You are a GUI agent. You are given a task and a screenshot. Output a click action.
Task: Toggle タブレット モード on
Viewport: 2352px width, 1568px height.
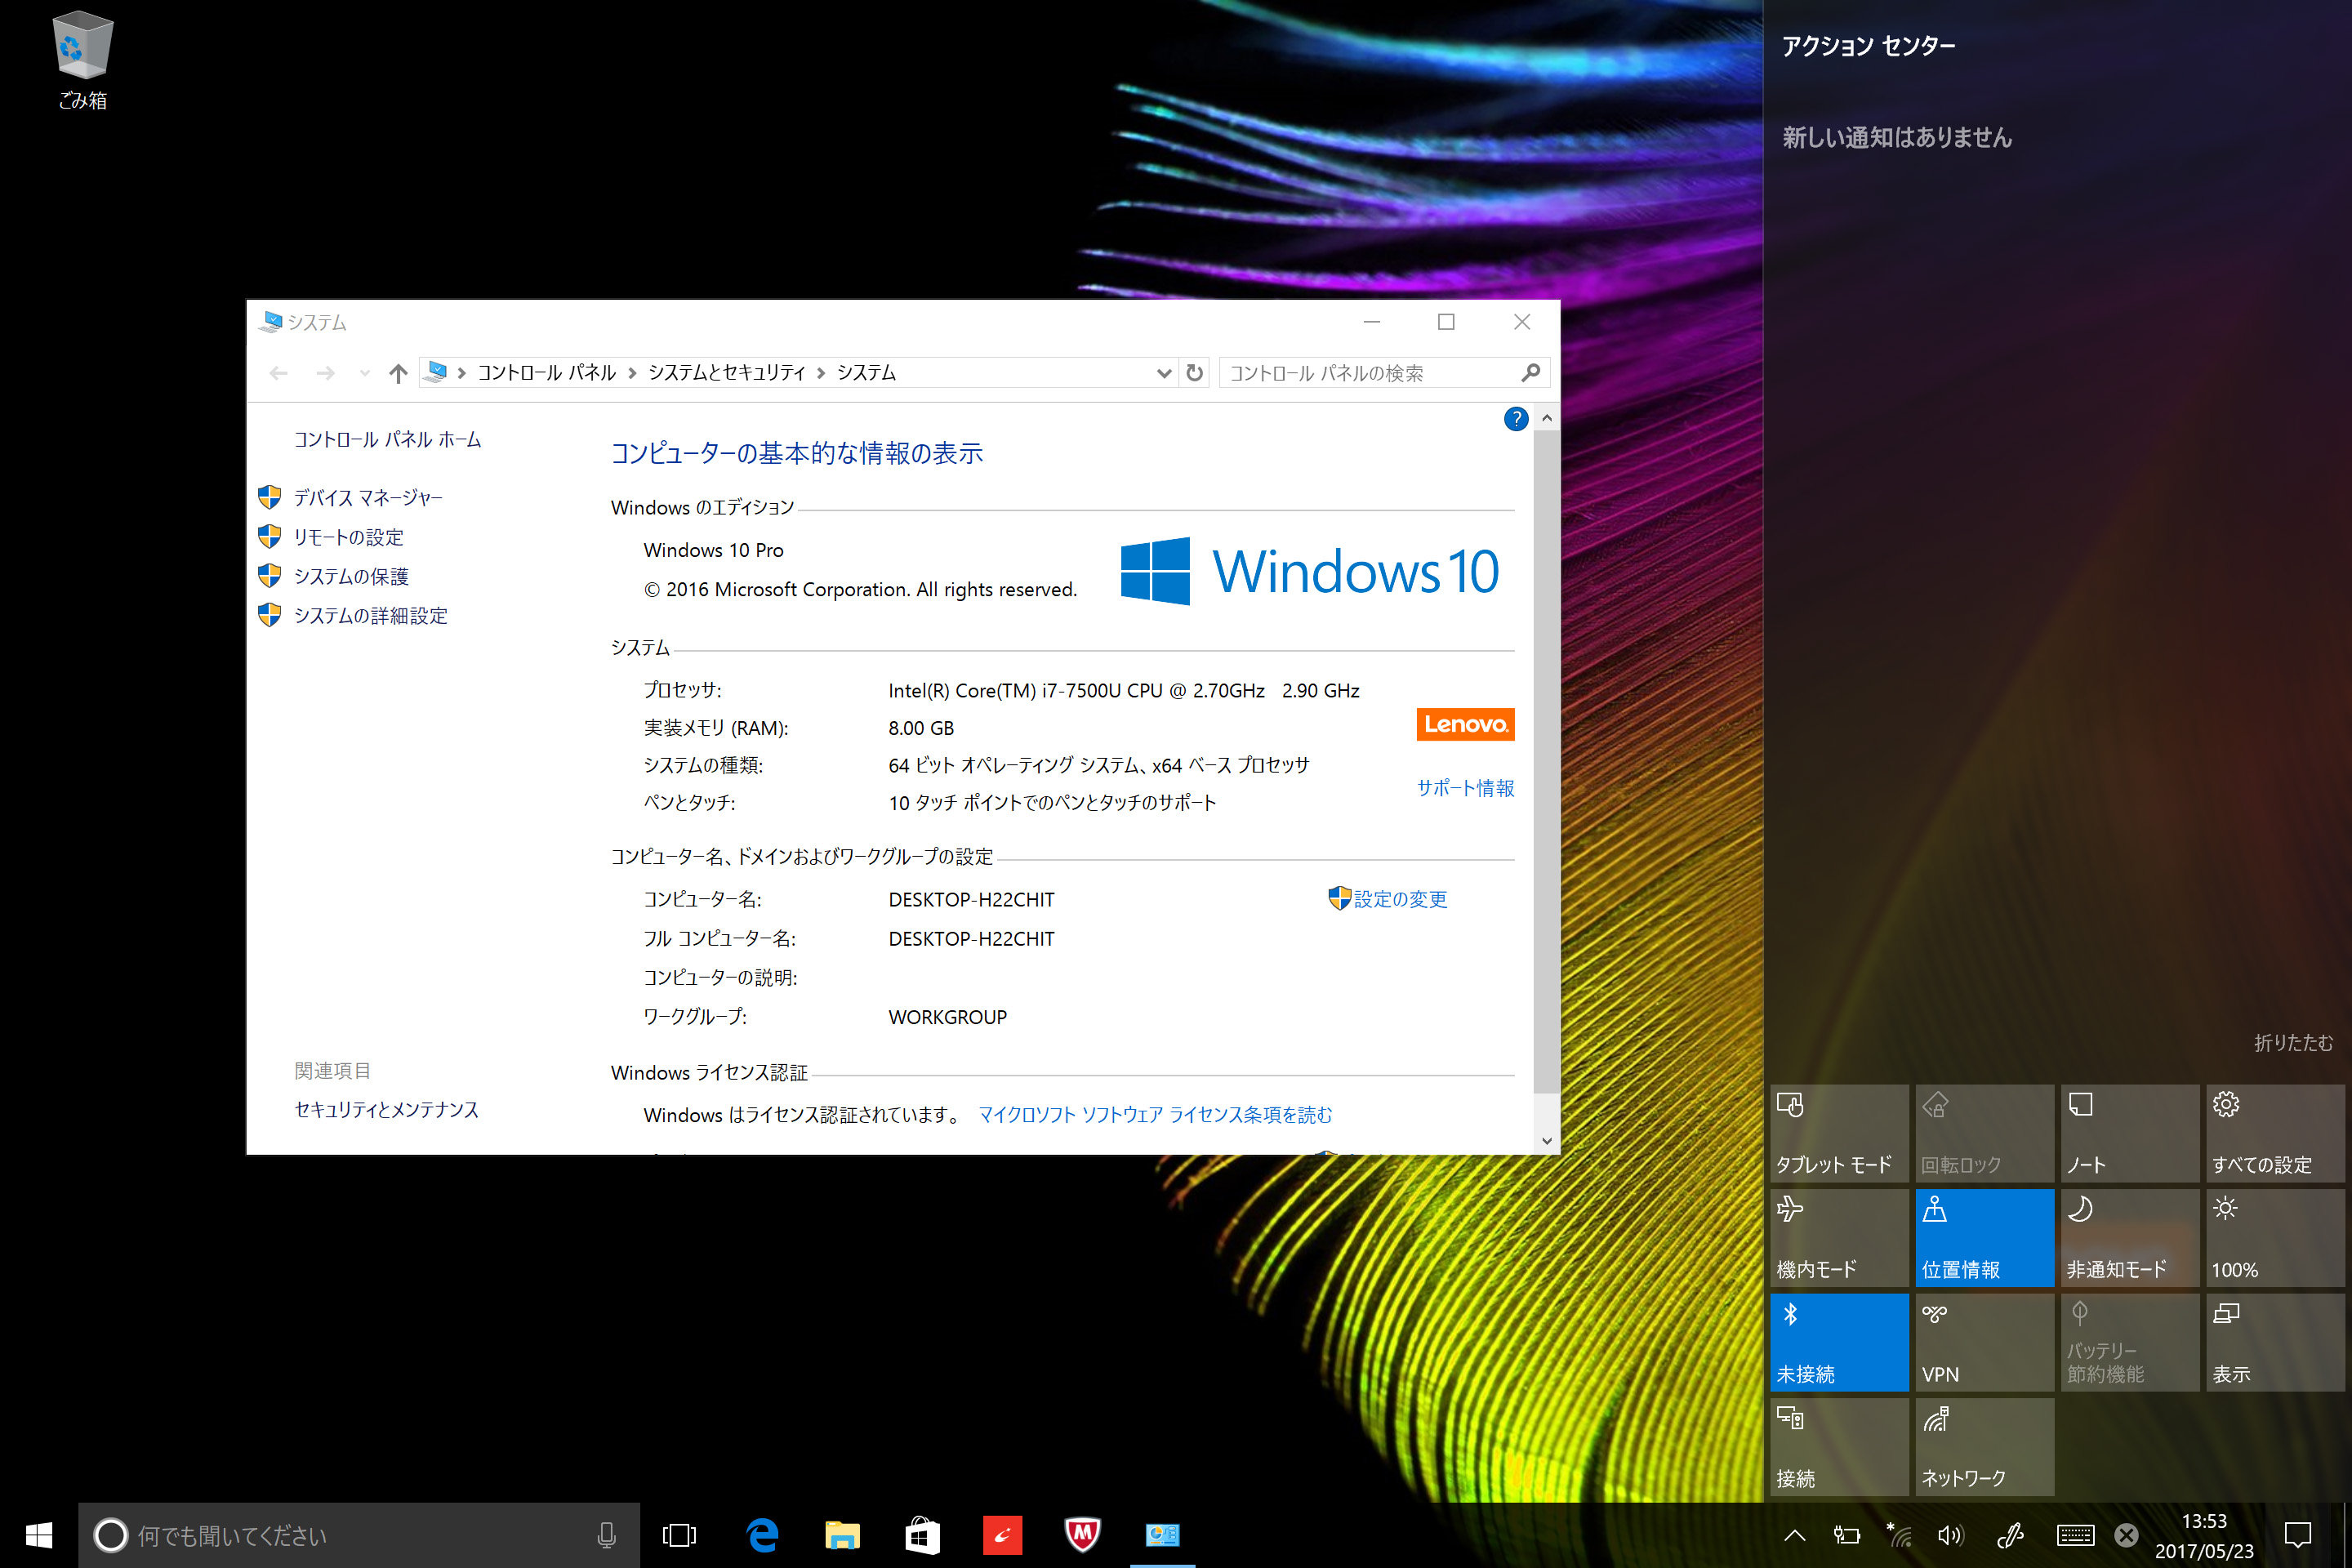point(1839,1133)
